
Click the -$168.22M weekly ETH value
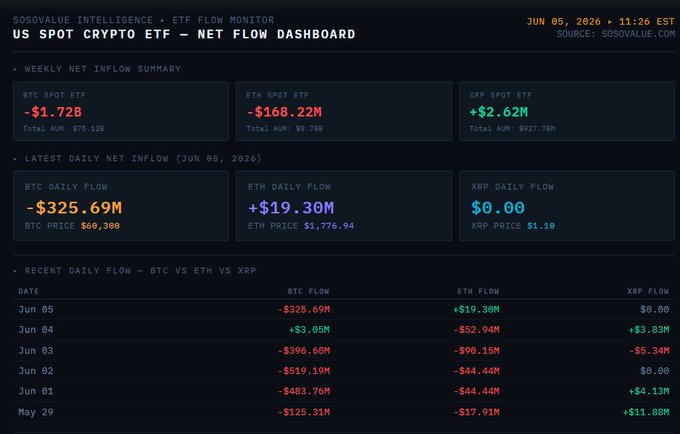click(x=284, y=112)
